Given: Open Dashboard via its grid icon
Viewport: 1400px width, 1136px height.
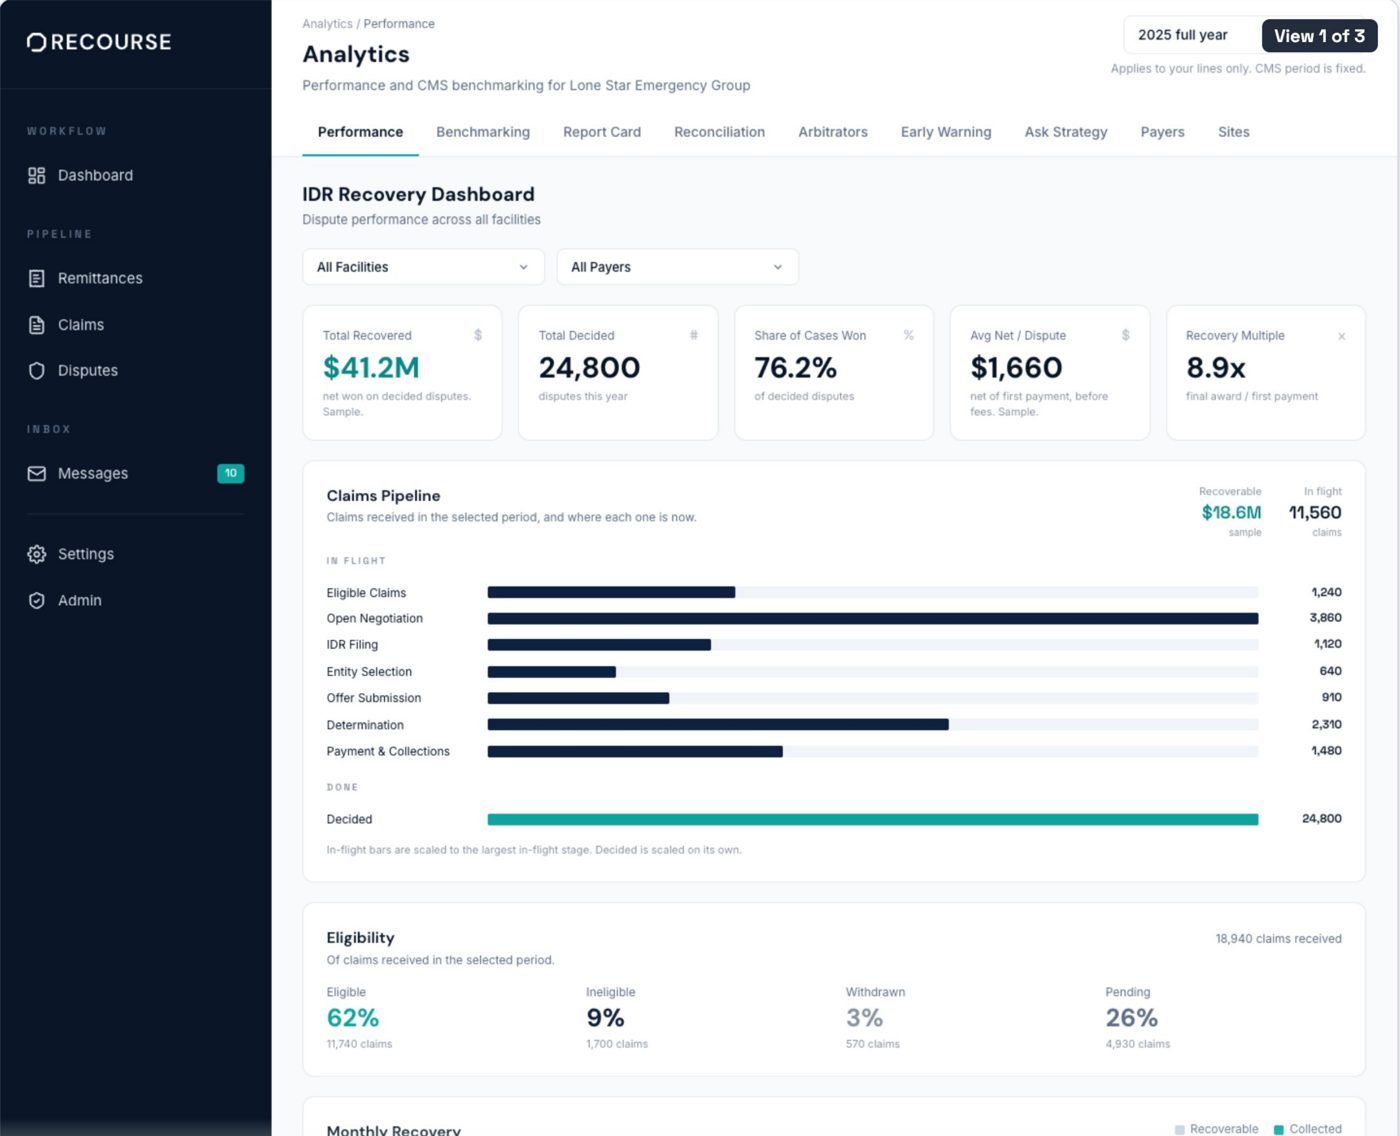Looking at the screenshot, I should click(x=37, y=176).
